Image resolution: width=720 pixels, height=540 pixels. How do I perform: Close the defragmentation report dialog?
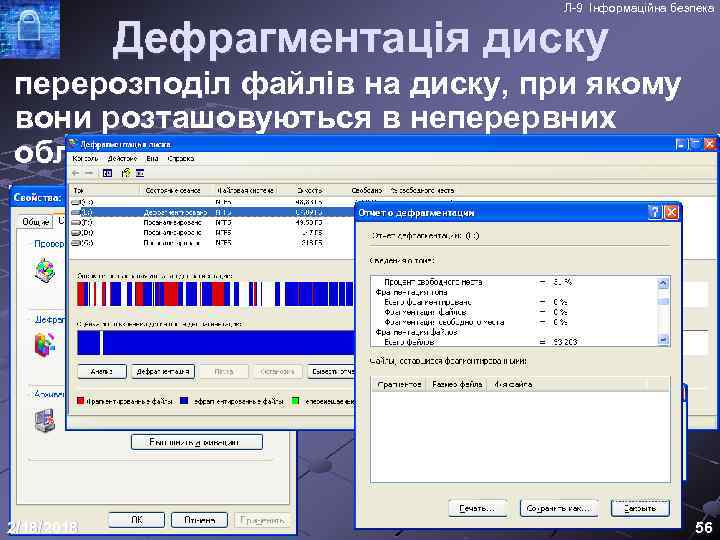click(x=671, y=213)
